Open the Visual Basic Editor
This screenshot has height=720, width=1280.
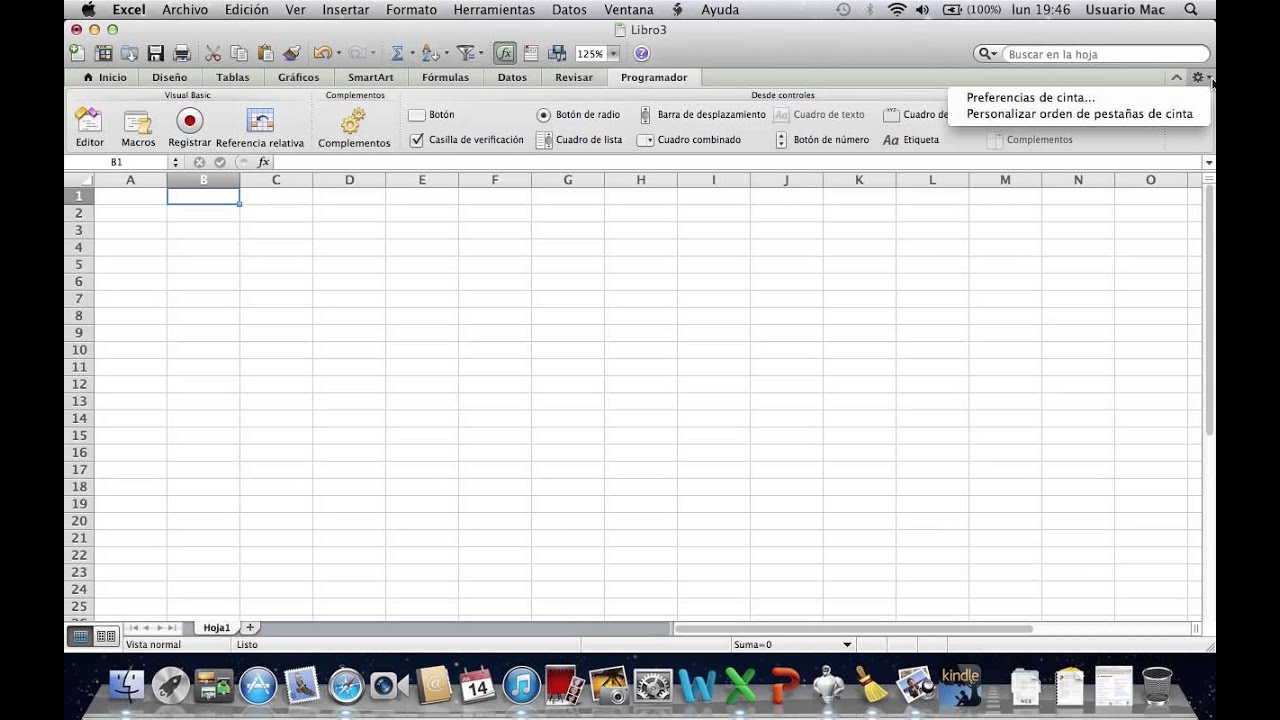tap(89, 127)
